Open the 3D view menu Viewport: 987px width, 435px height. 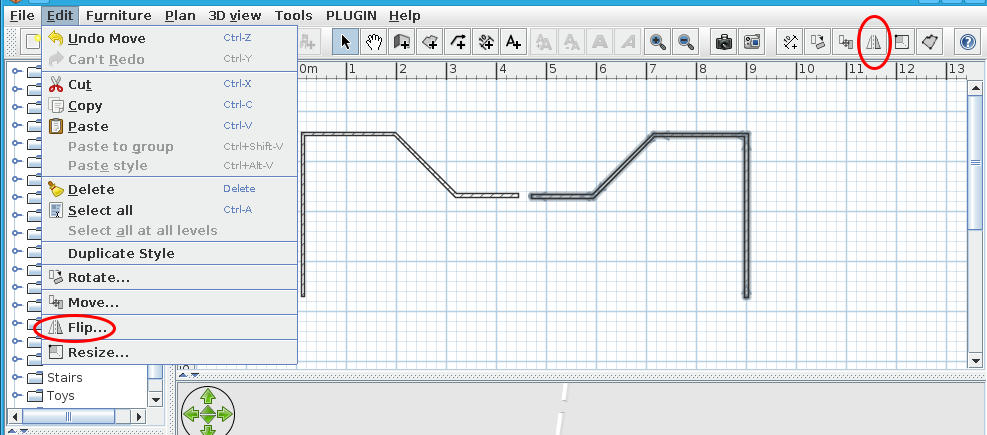coord(235,16)
